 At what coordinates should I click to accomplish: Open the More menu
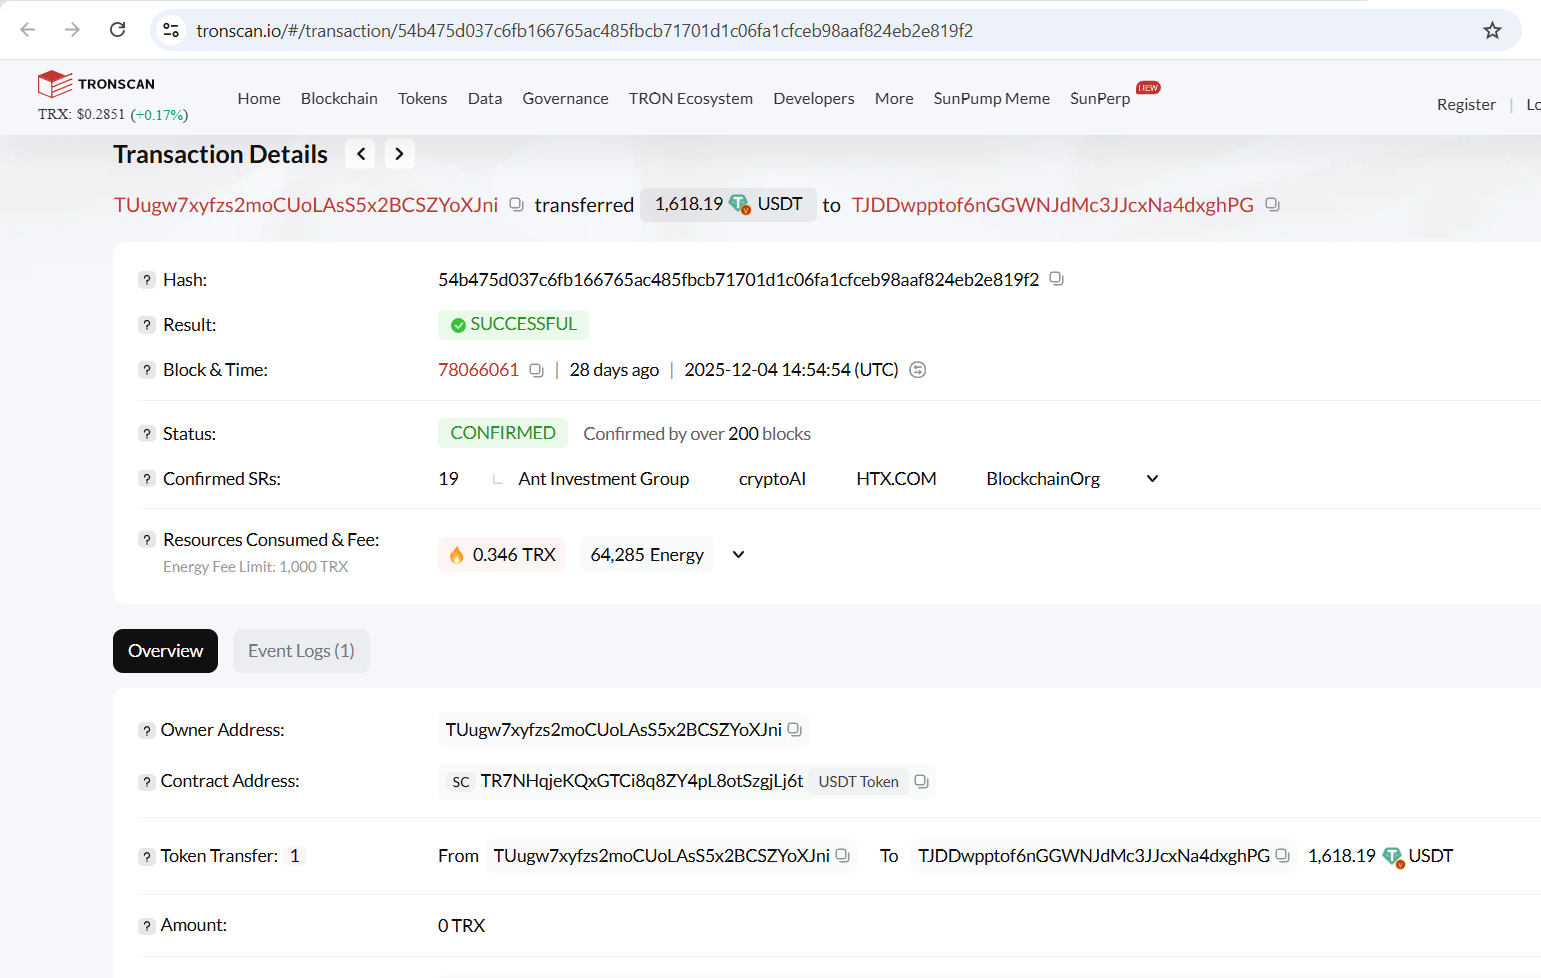[x=894, y=98]
